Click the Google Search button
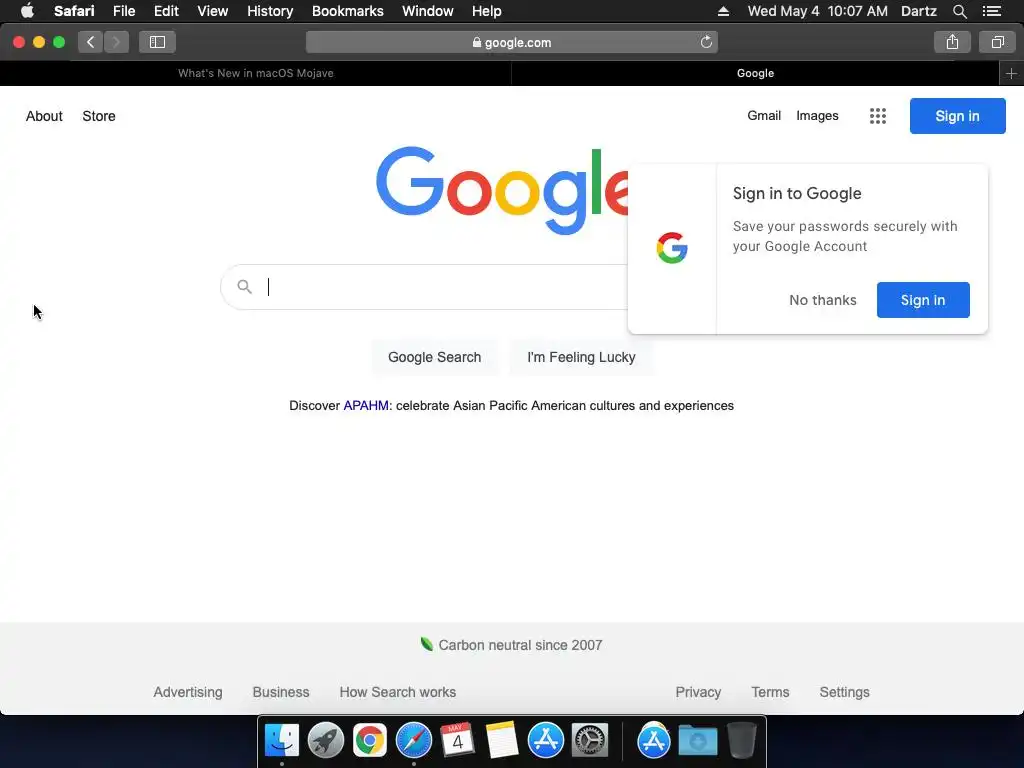Screen dimensions: 1024x768 tap(434, 357)
